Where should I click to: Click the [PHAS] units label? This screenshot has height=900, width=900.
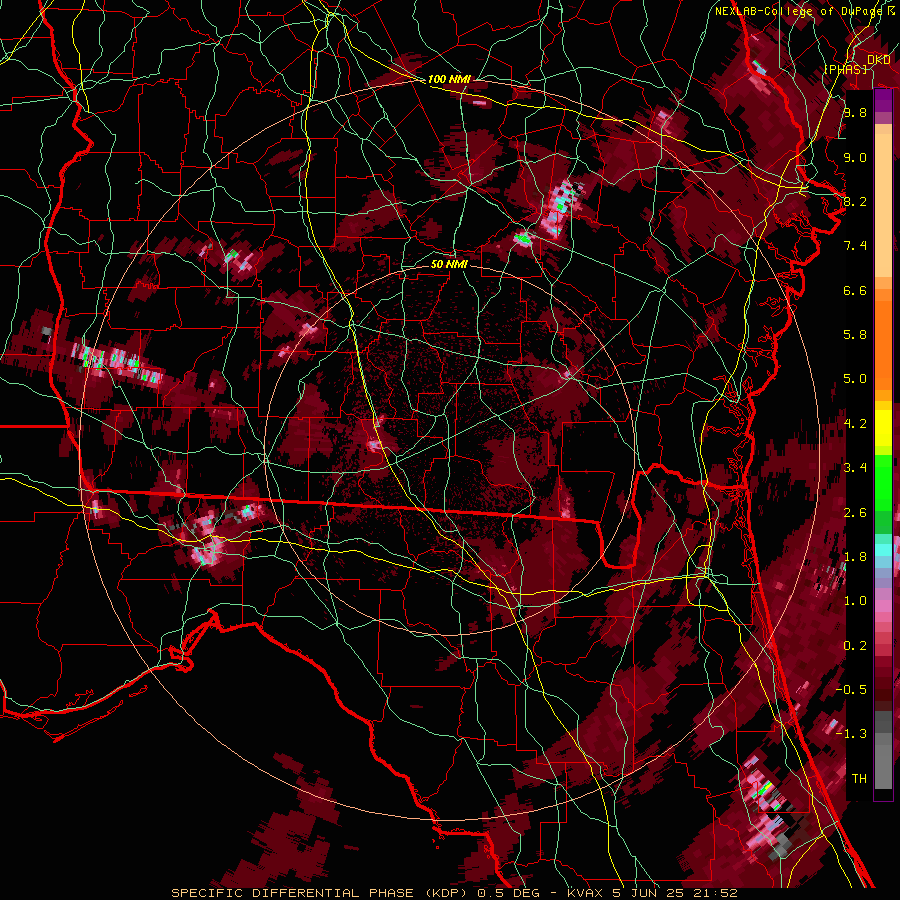845,70
